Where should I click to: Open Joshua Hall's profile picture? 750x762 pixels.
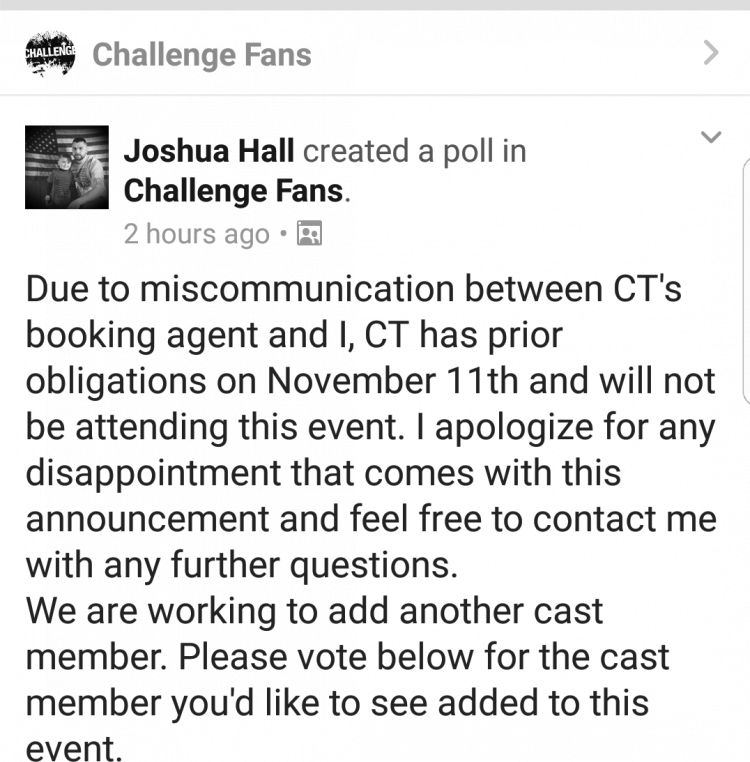[x=67, y=167]
